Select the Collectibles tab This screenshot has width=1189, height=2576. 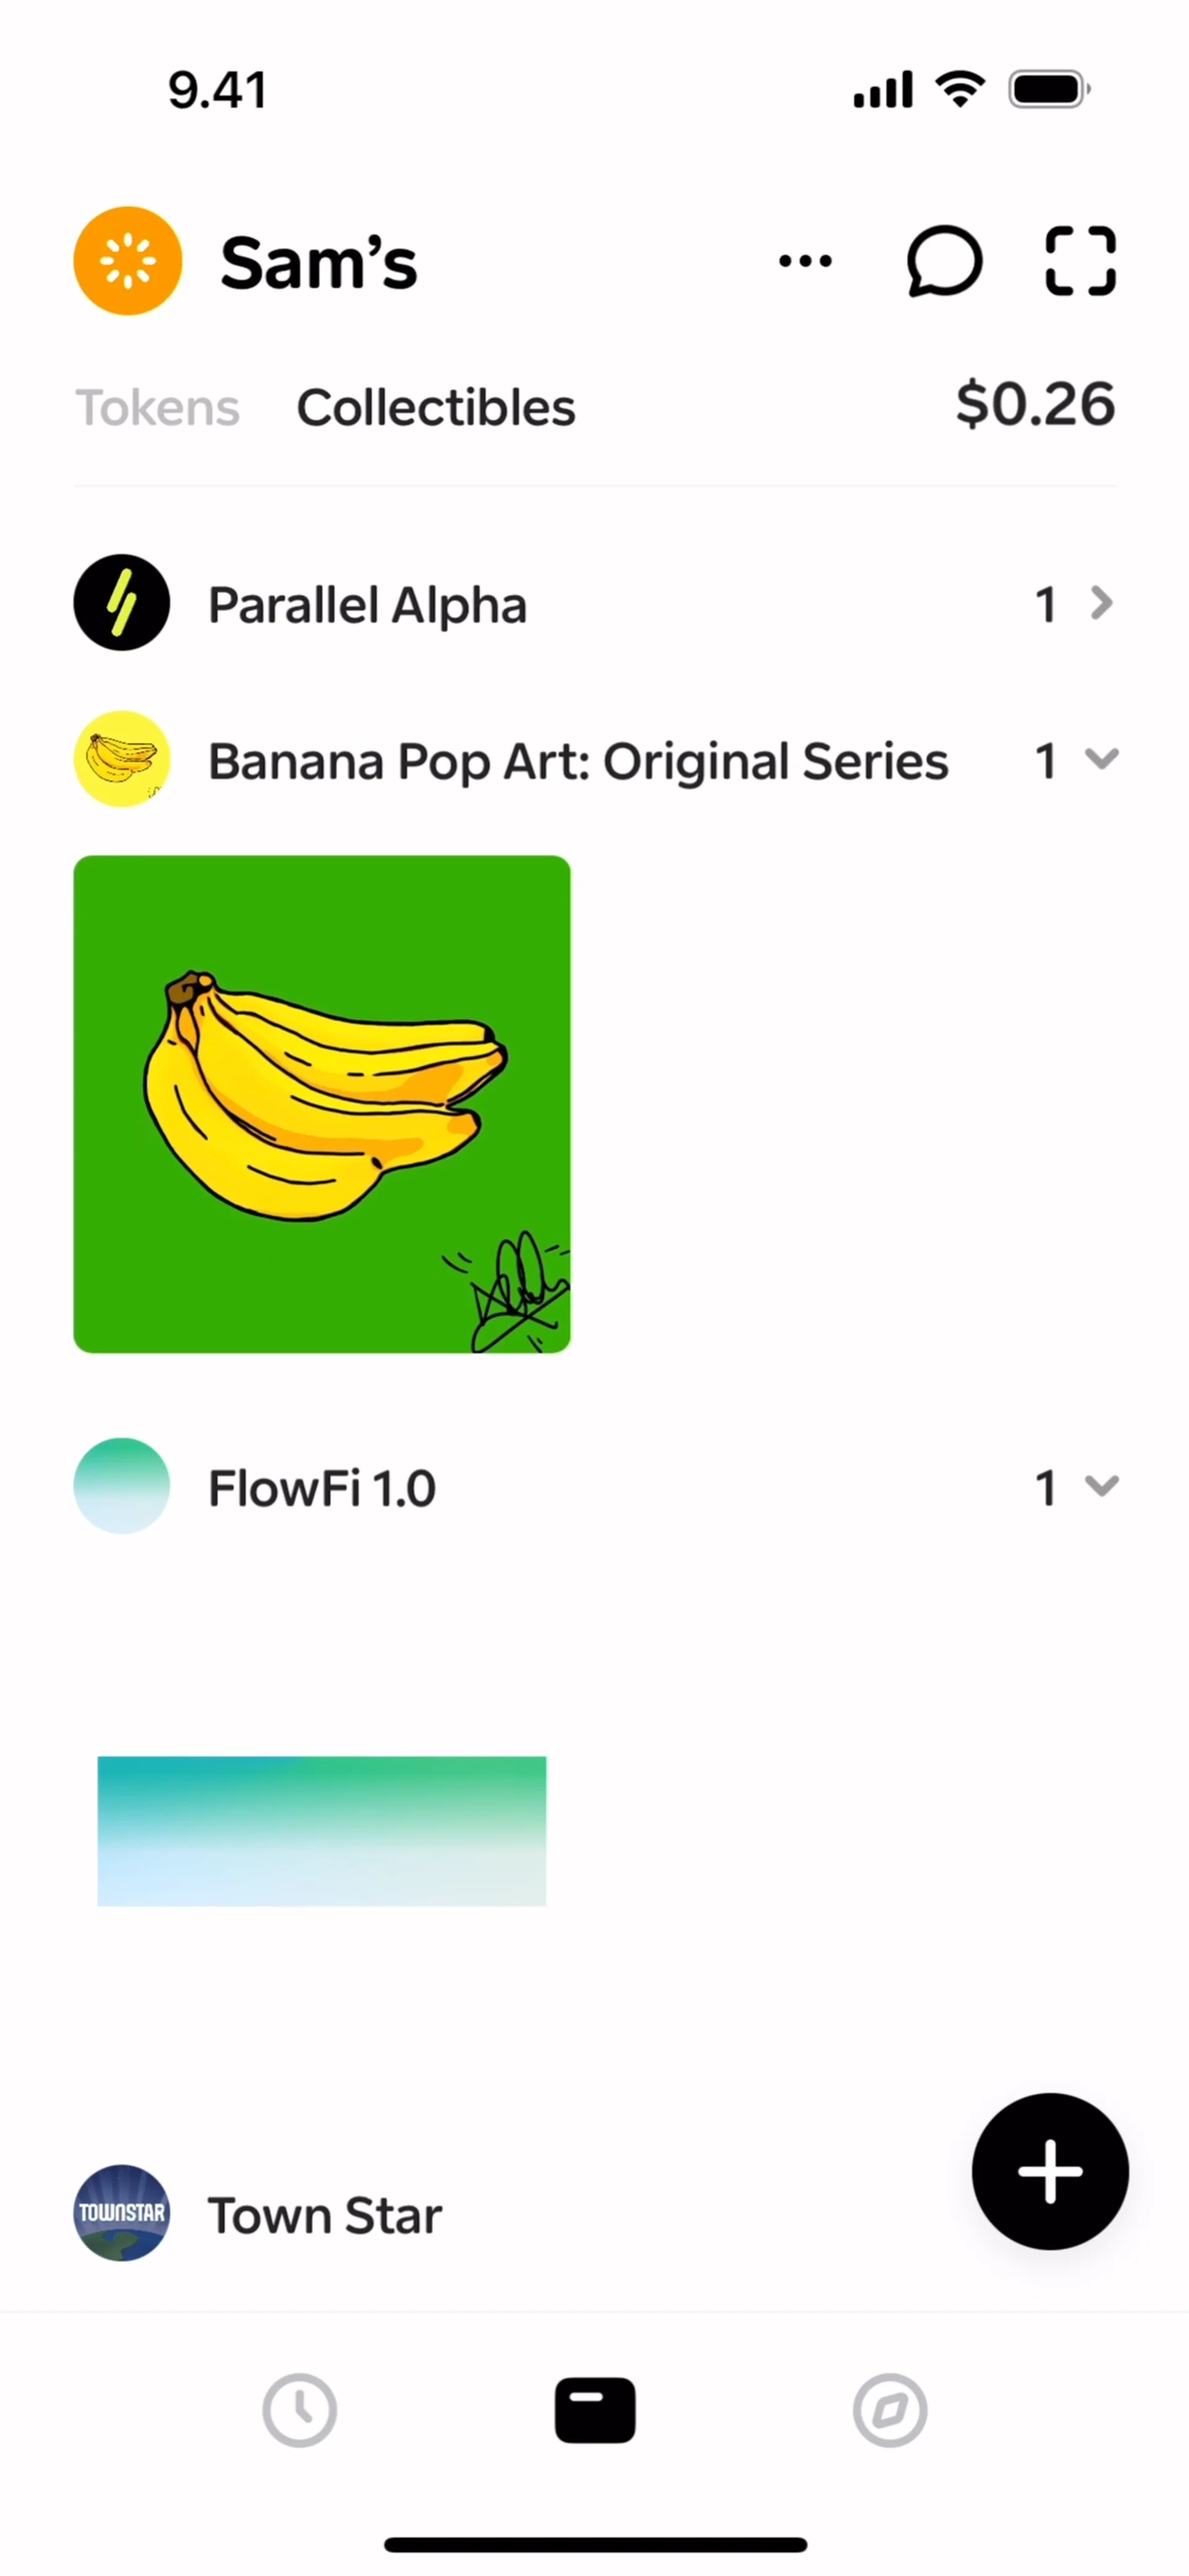pos(436,408)
